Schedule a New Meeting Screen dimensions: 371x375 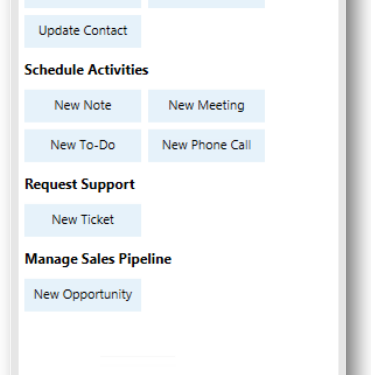(206, 106)
